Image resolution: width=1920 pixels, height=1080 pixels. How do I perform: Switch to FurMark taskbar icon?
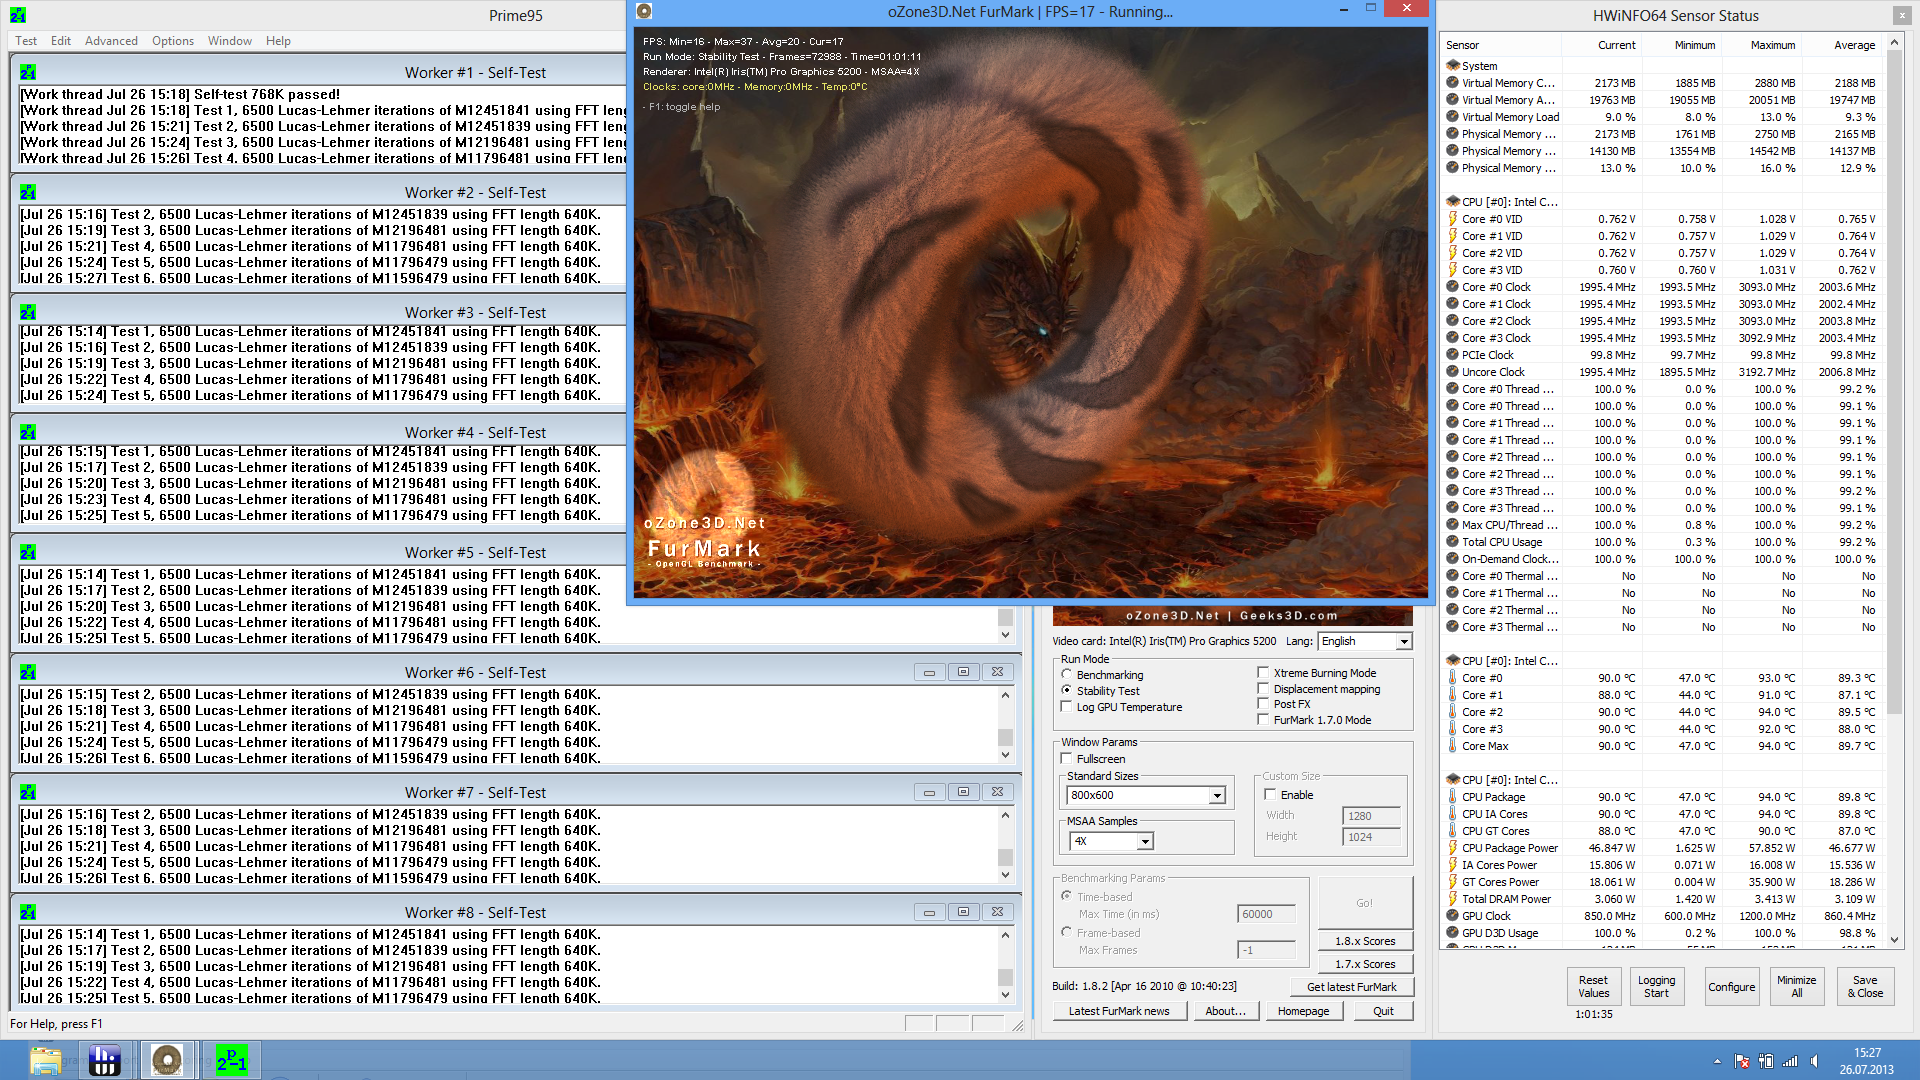click(167, 1060)
